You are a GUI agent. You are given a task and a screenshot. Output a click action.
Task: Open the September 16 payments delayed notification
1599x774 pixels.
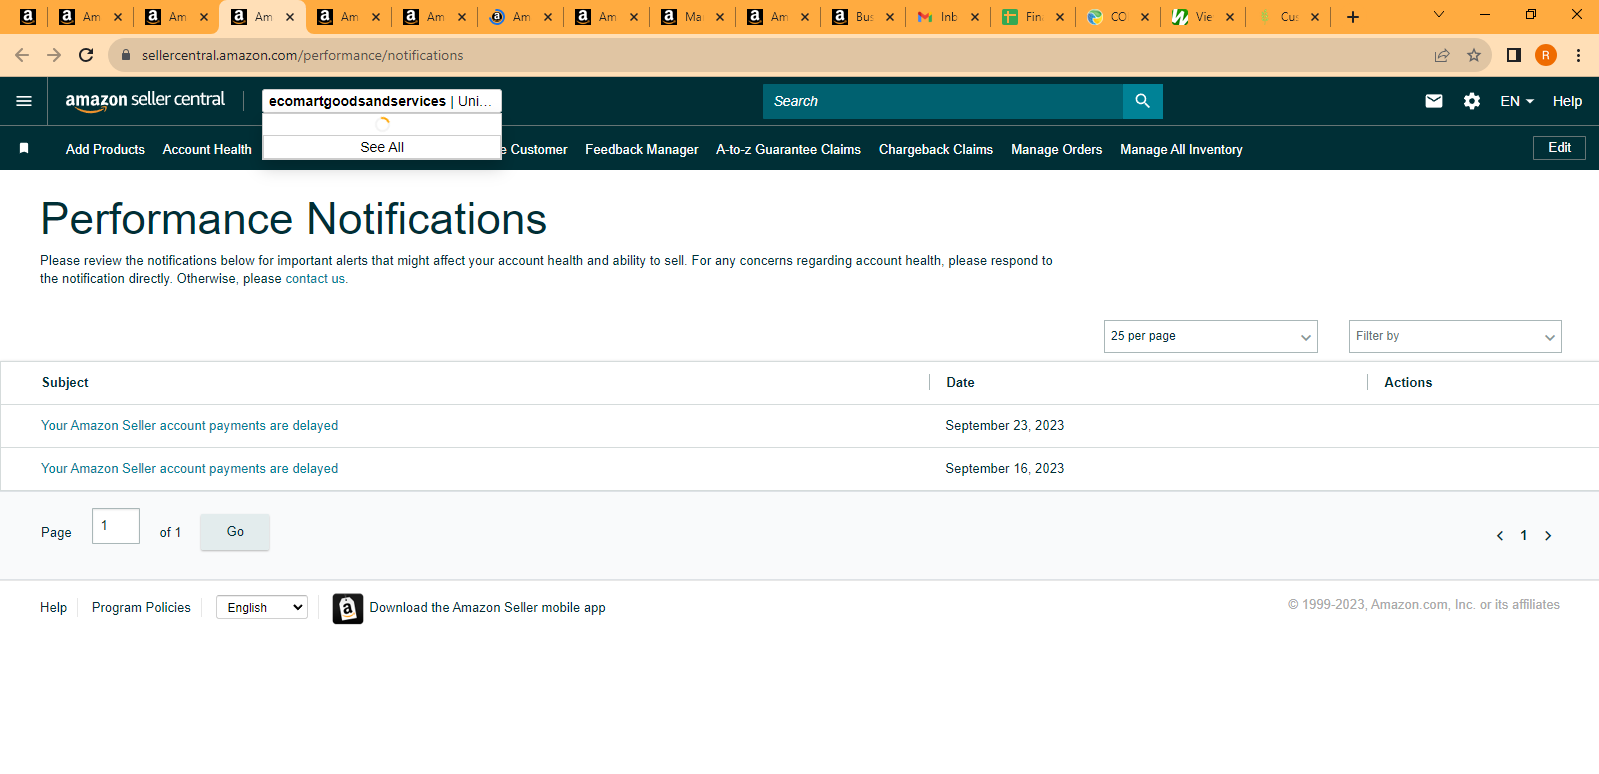(189, 469)
